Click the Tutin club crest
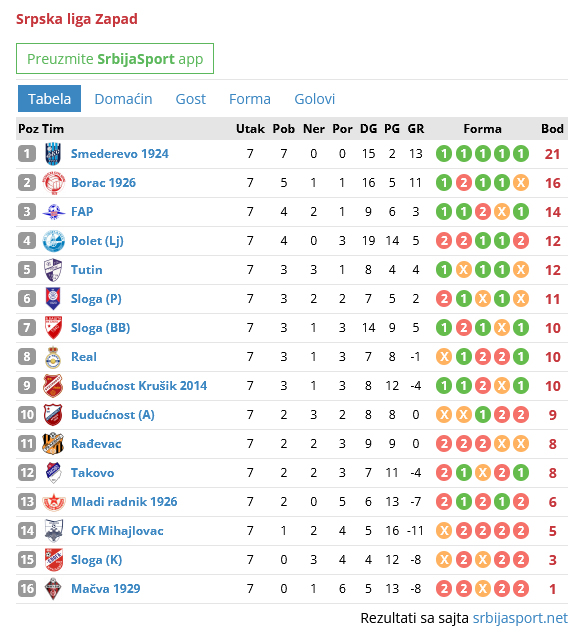 53,269
